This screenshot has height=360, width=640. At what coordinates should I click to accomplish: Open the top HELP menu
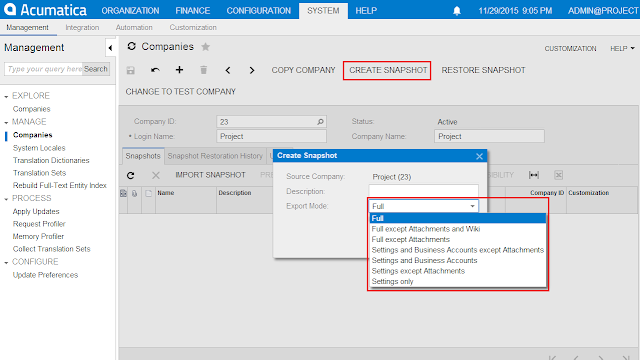(x=366, y=11)
